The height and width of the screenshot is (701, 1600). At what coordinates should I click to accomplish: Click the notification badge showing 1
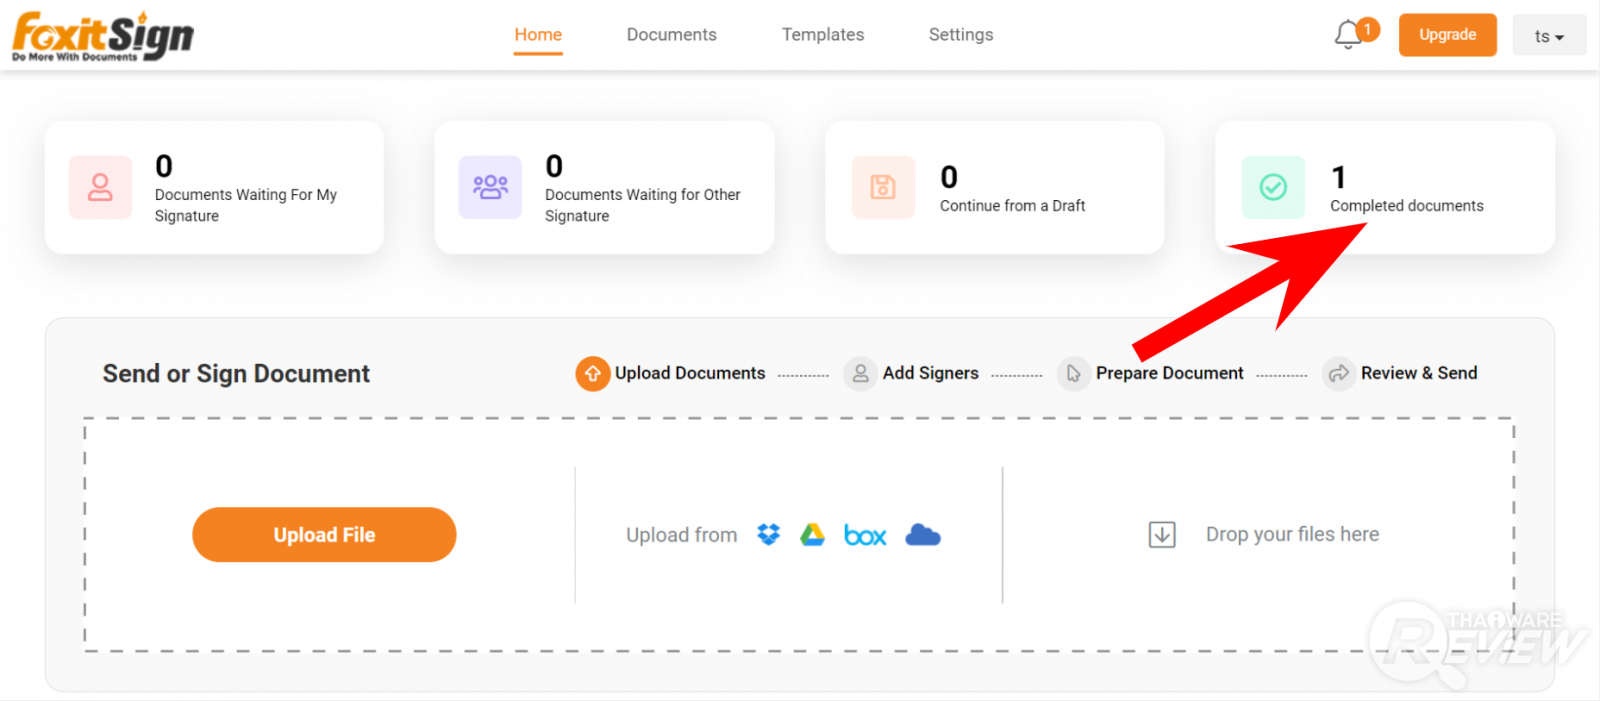pos(1367,29)
